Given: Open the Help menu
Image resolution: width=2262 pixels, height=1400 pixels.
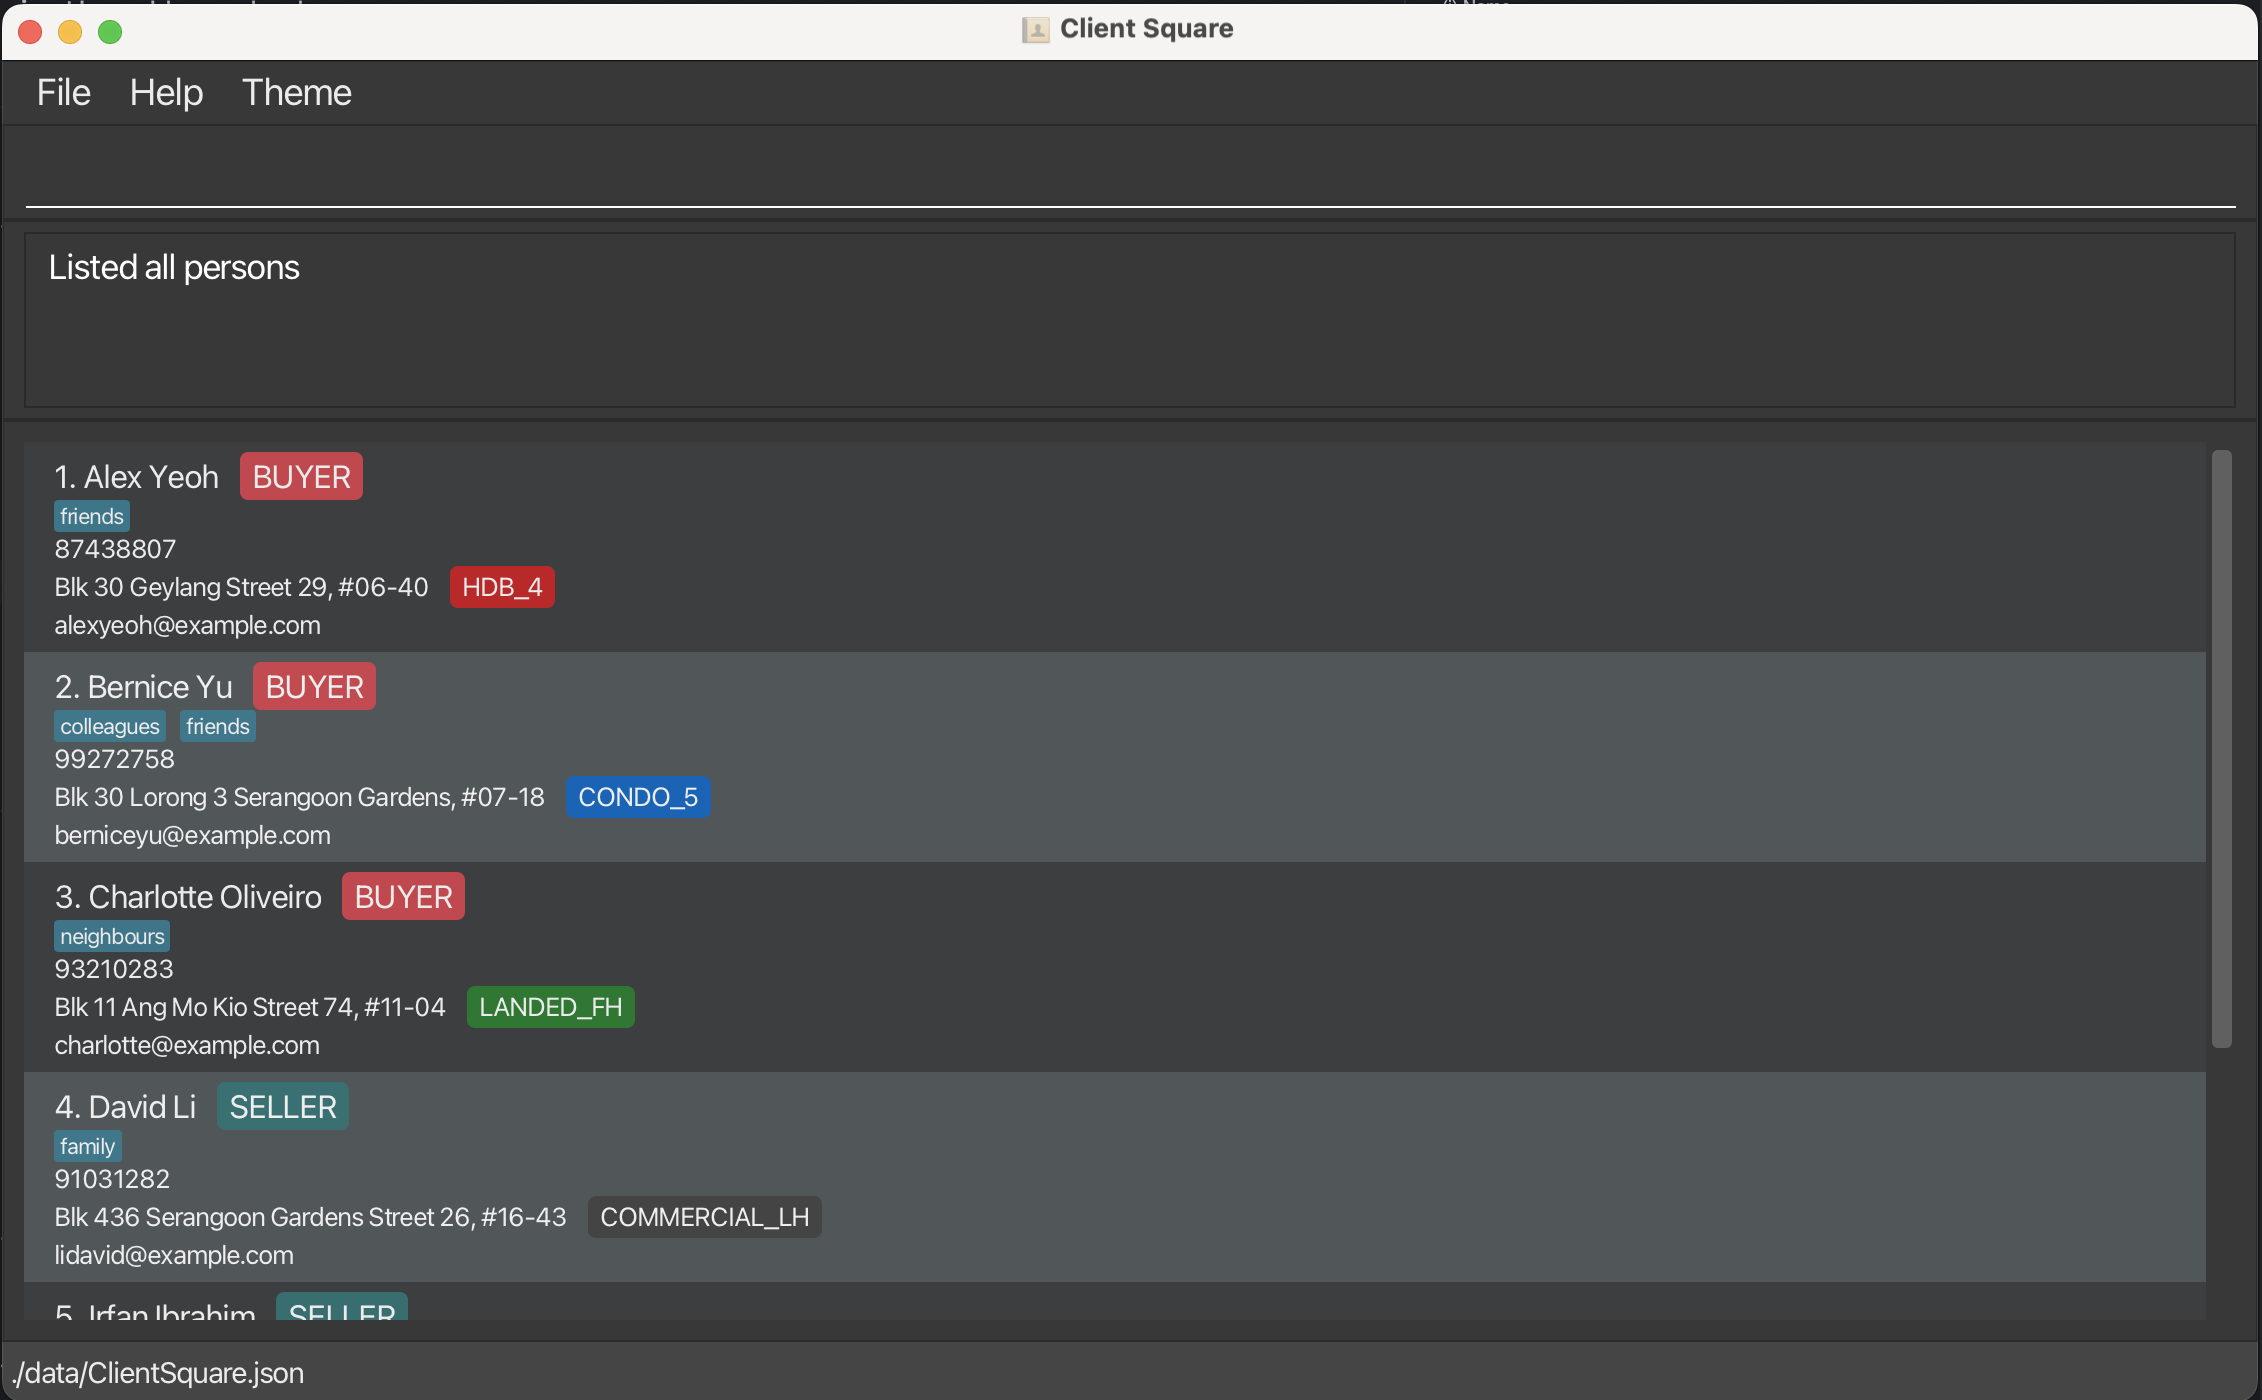Looking at the screenshot, I should tap(166, 93).
